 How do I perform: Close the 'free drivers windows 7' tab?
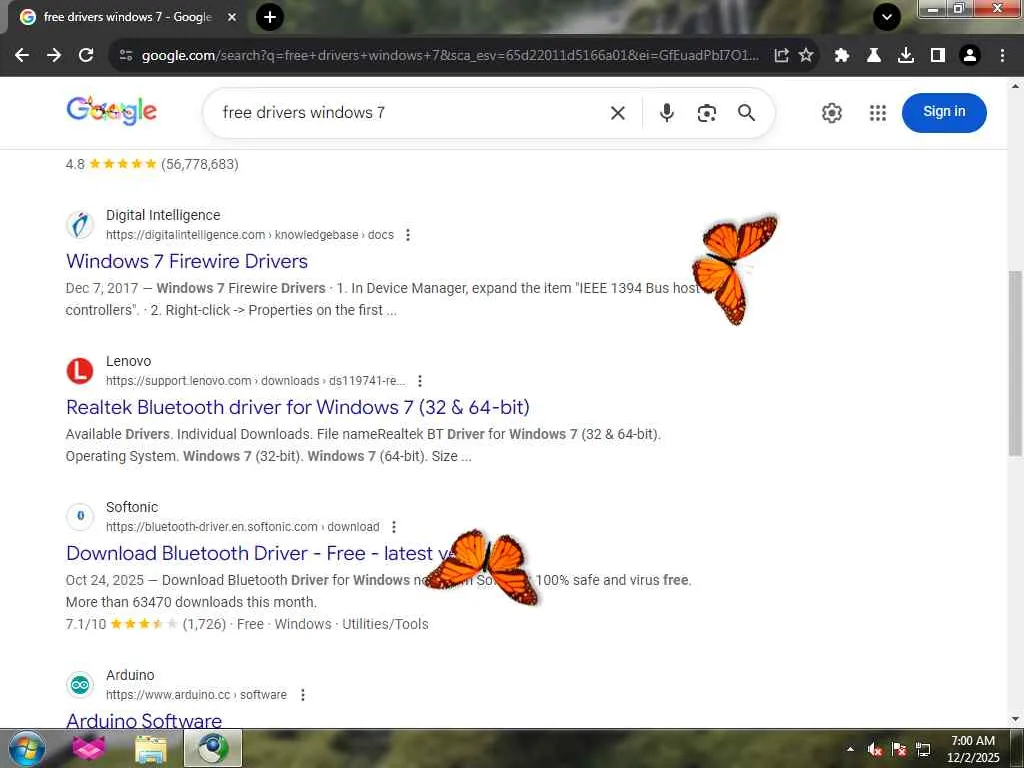[x=232, y=18]
